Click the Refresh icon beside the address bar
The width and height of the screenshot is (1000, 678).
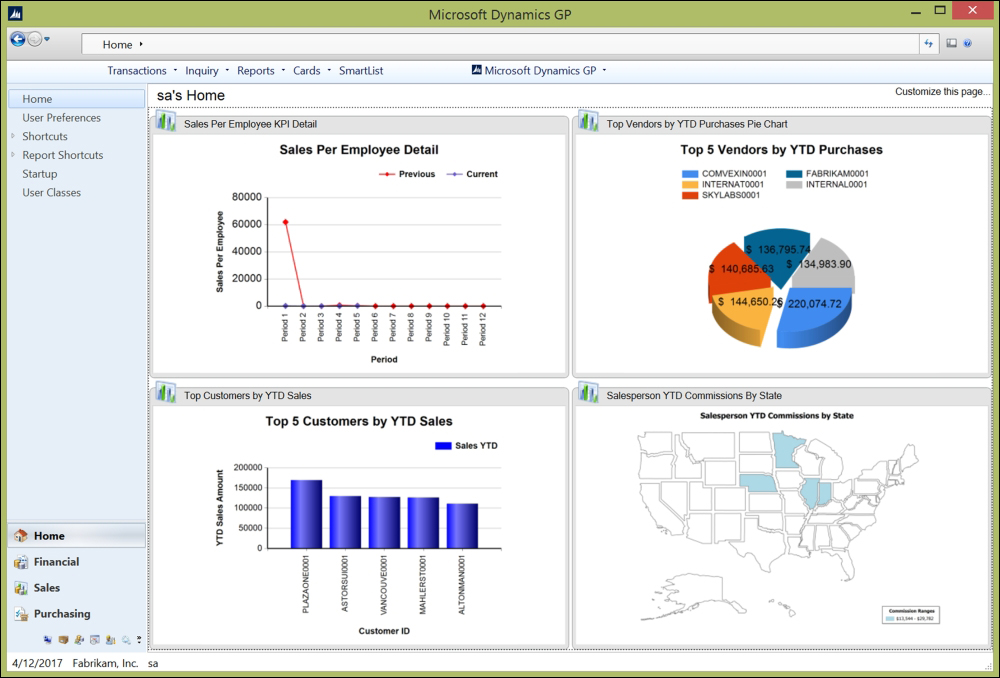[929, 43]
